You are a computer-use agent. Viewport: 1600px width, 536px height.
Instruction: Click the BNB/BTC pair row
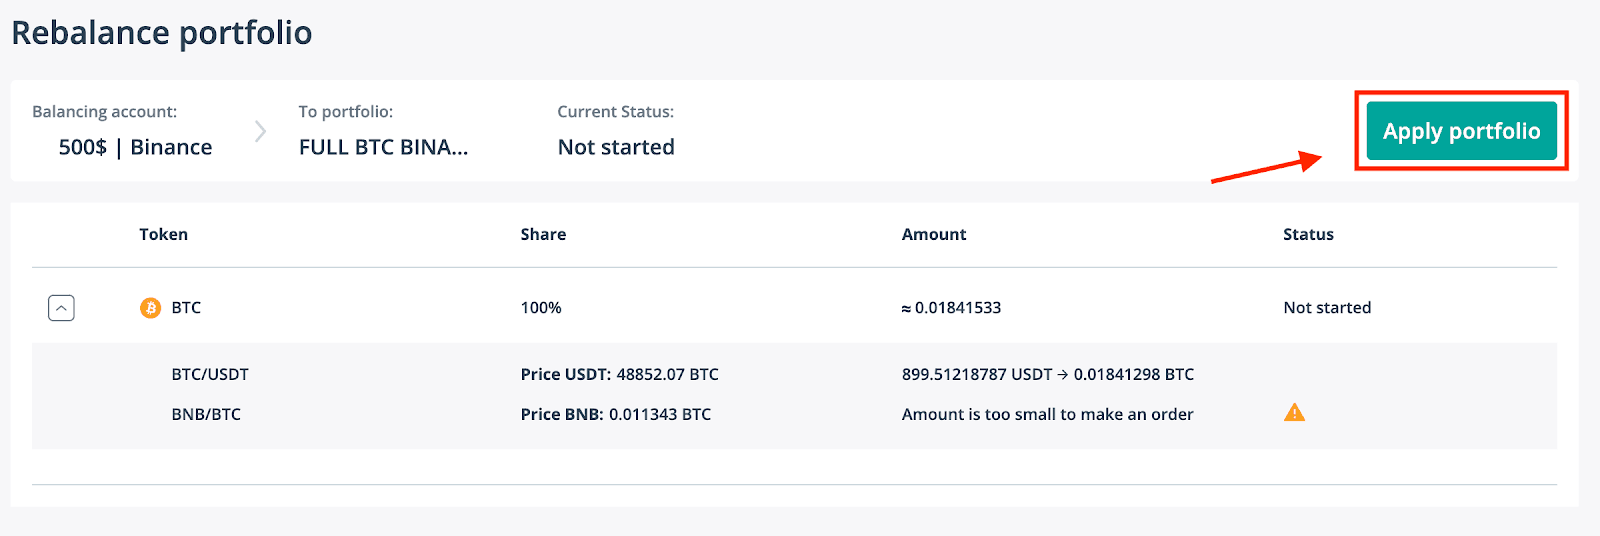794,414
